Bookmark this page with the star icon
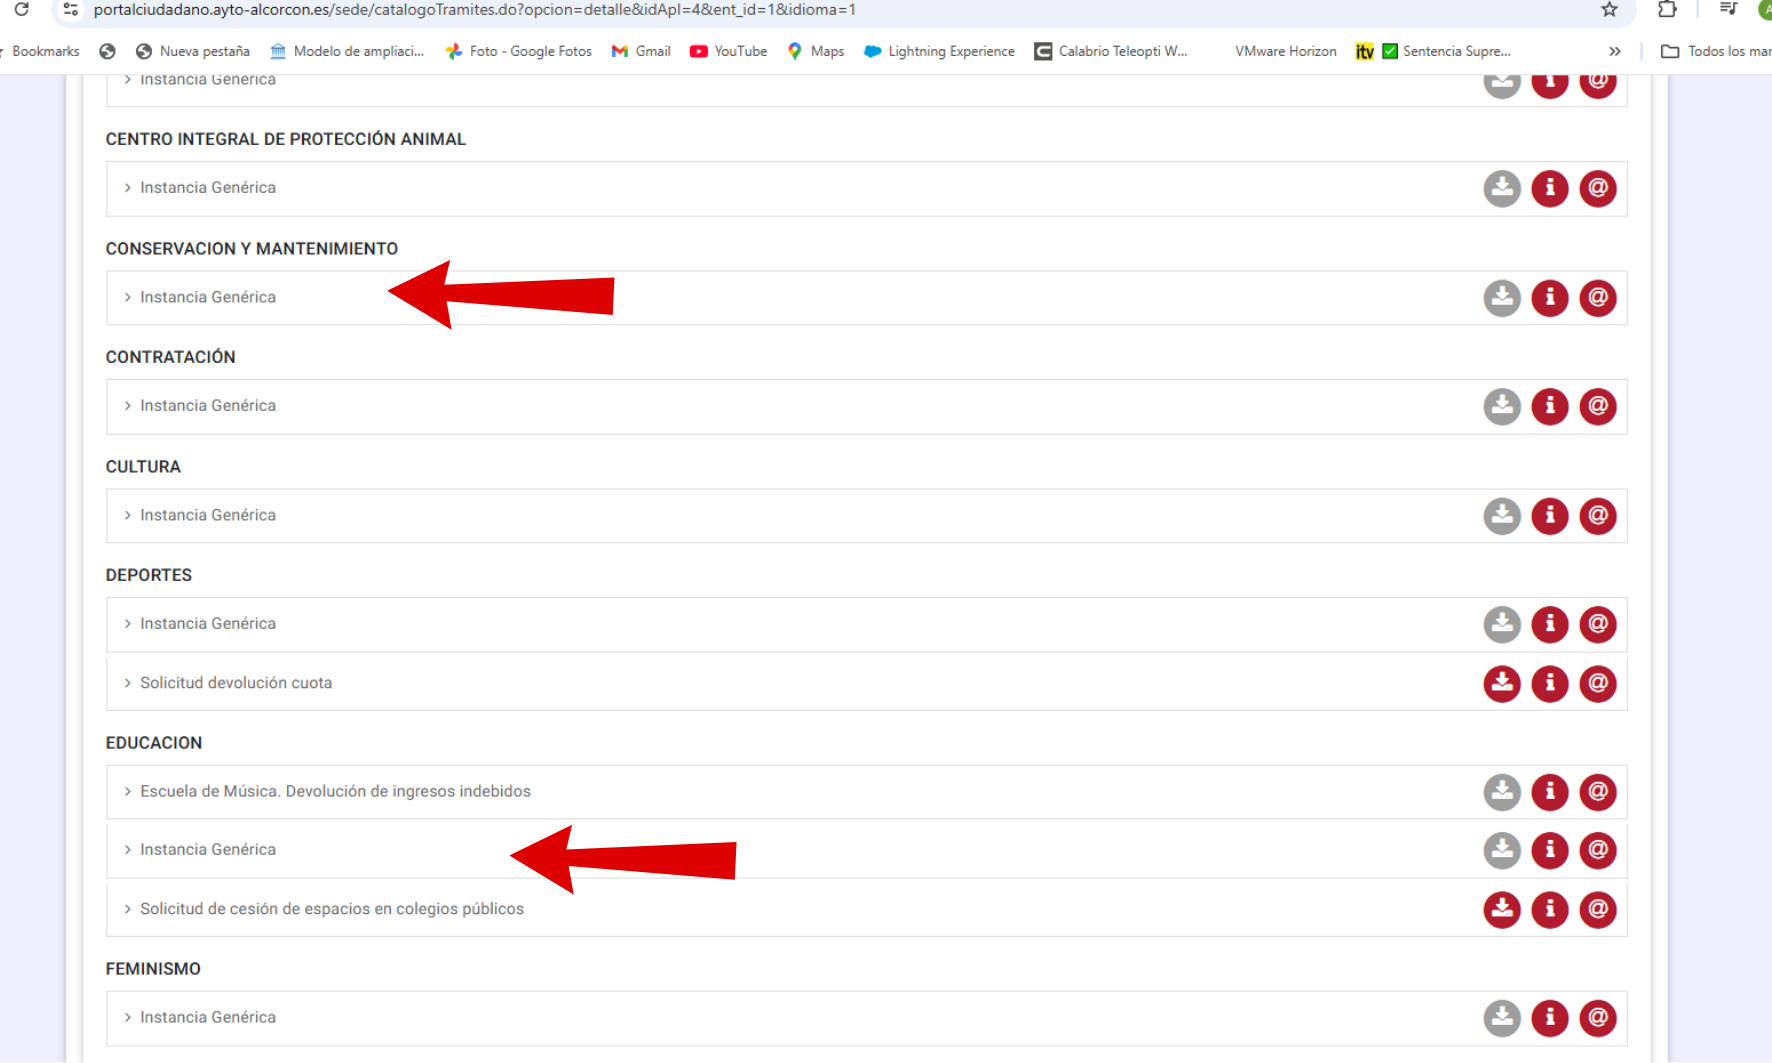 tap(1609, 10)
